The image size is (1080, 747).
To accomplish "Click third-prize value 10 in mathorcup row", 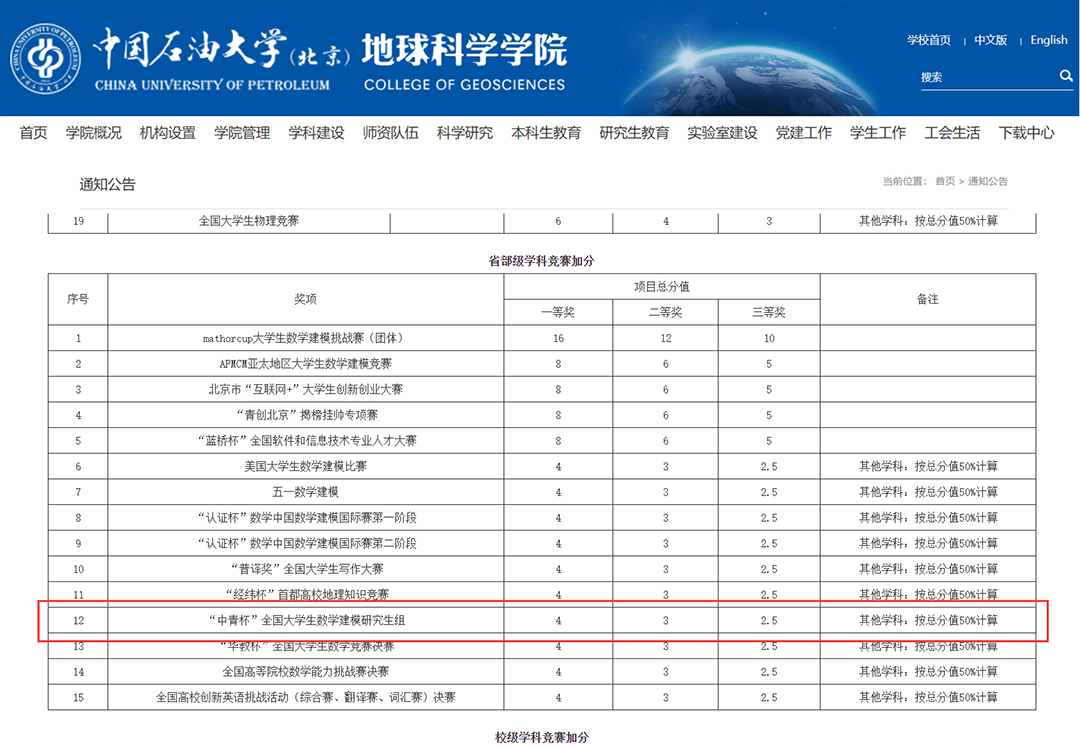I will point(769,338).
